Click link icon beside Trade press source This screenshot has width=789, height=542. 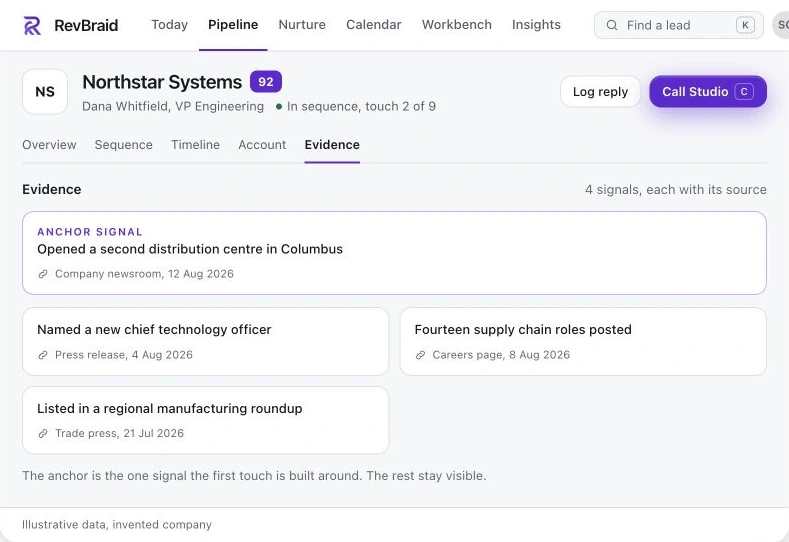(x=43, y=433)
